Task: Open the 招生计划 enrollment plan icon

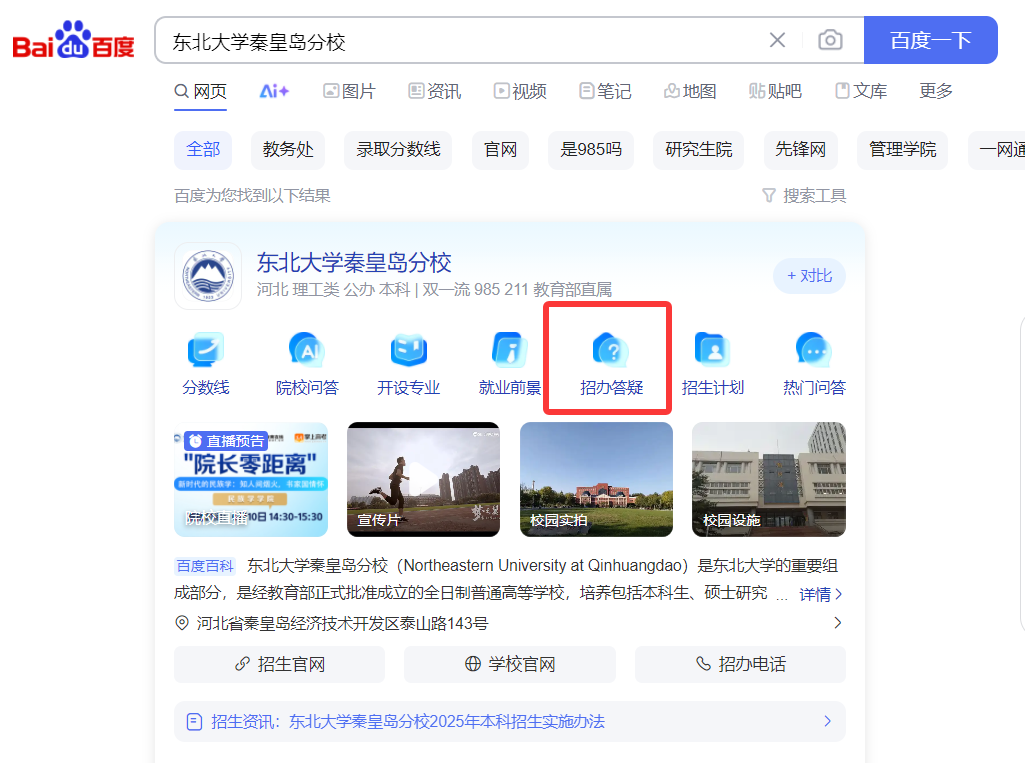Action: [x=712, y=351]
